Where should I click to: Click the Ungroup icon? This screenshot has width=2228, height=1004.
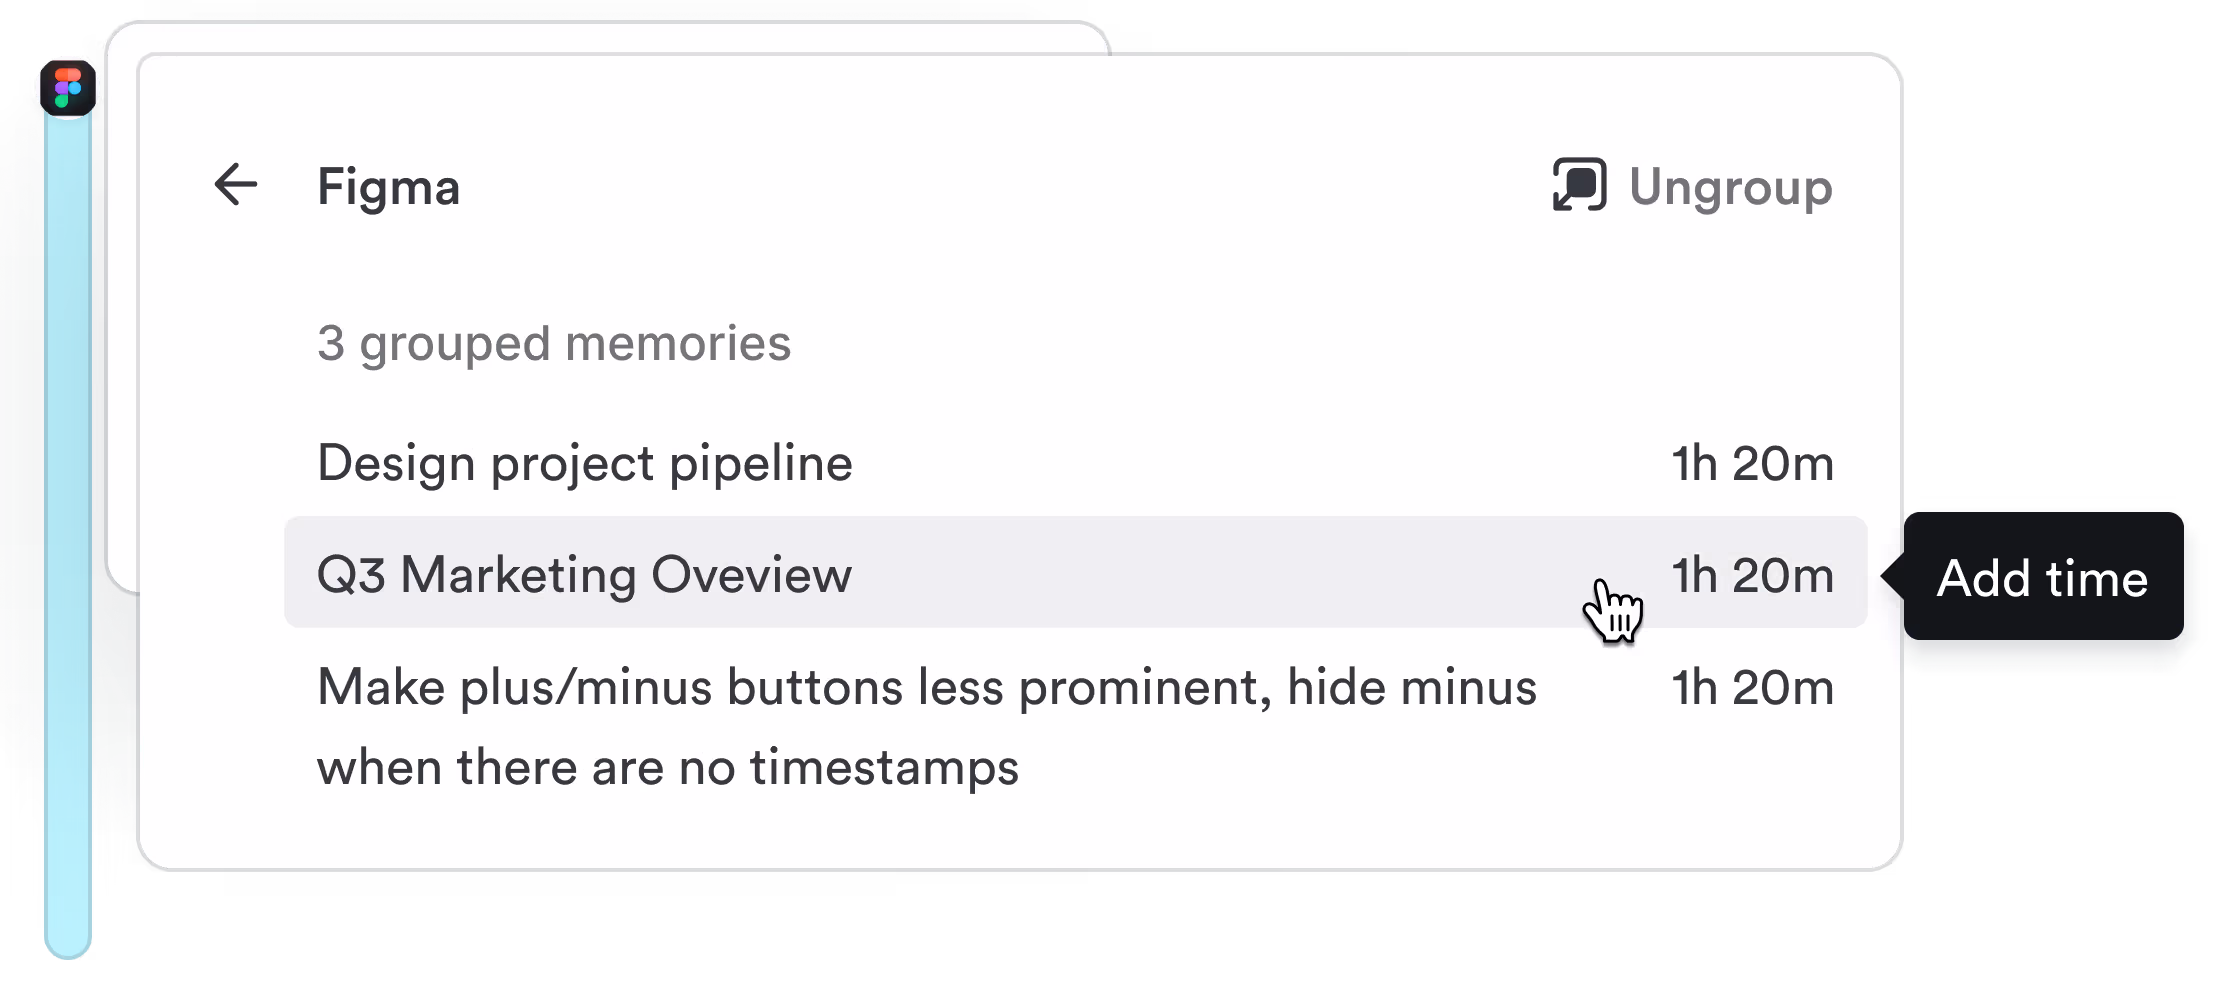1579,185
